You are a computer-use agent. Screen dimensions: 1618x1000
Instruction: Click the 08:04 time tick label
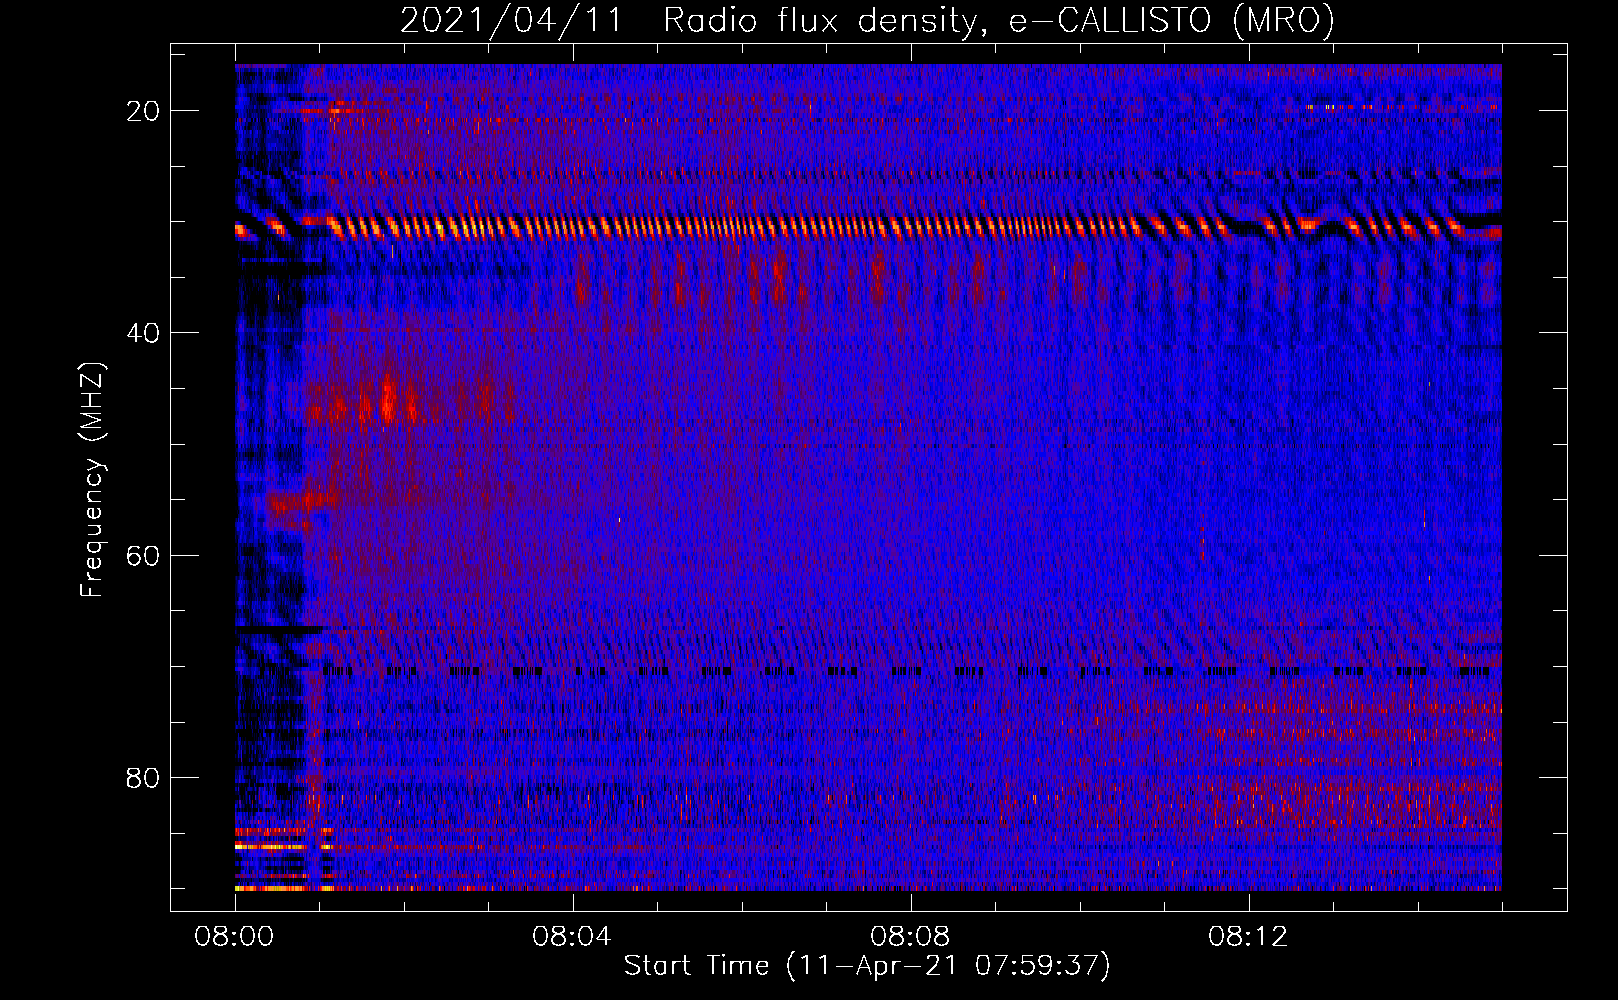(x=572, y=937)
